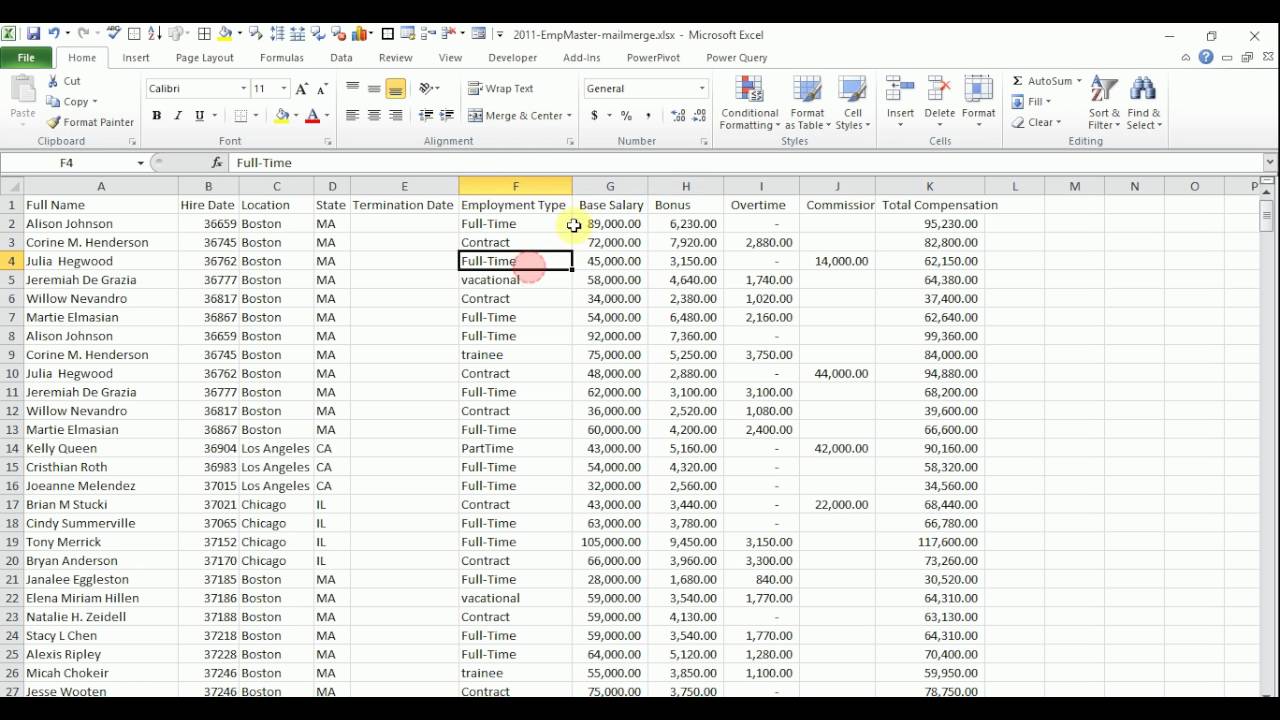Increase the cell indent
The image size is (1280, 720).
click(447, 116)
